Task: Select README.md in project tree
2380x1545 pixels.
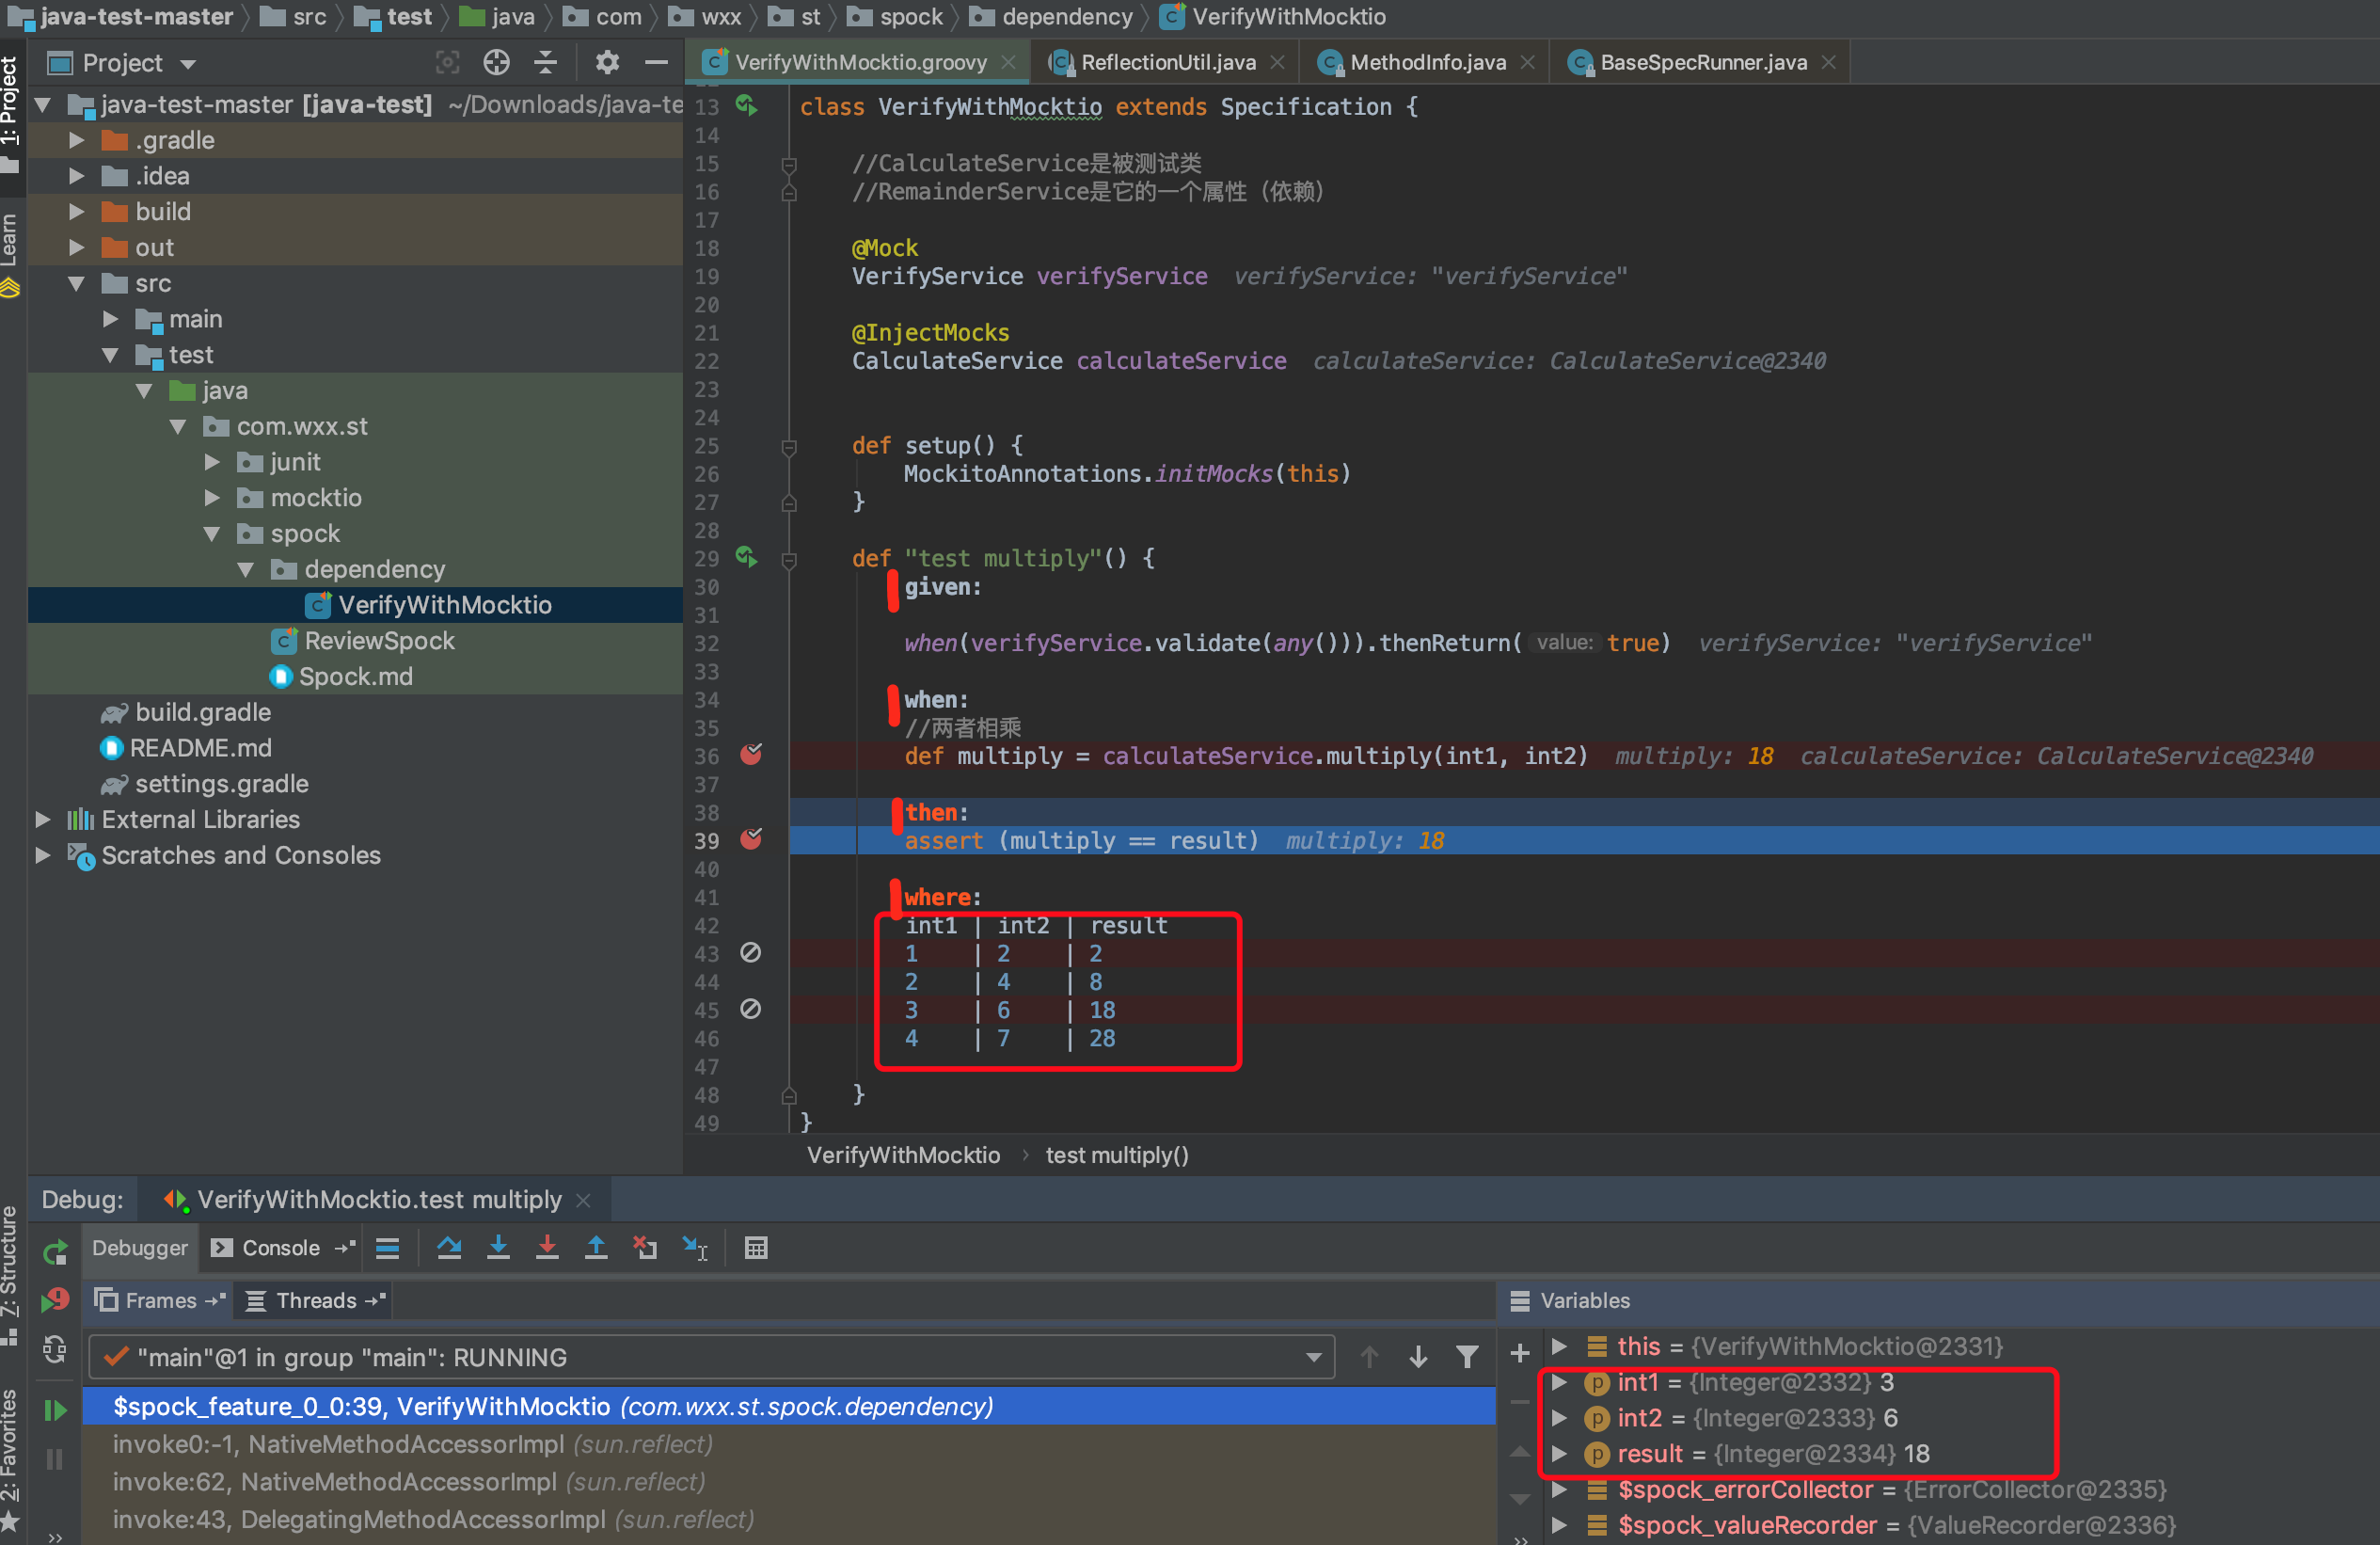Action: point(200,747)
